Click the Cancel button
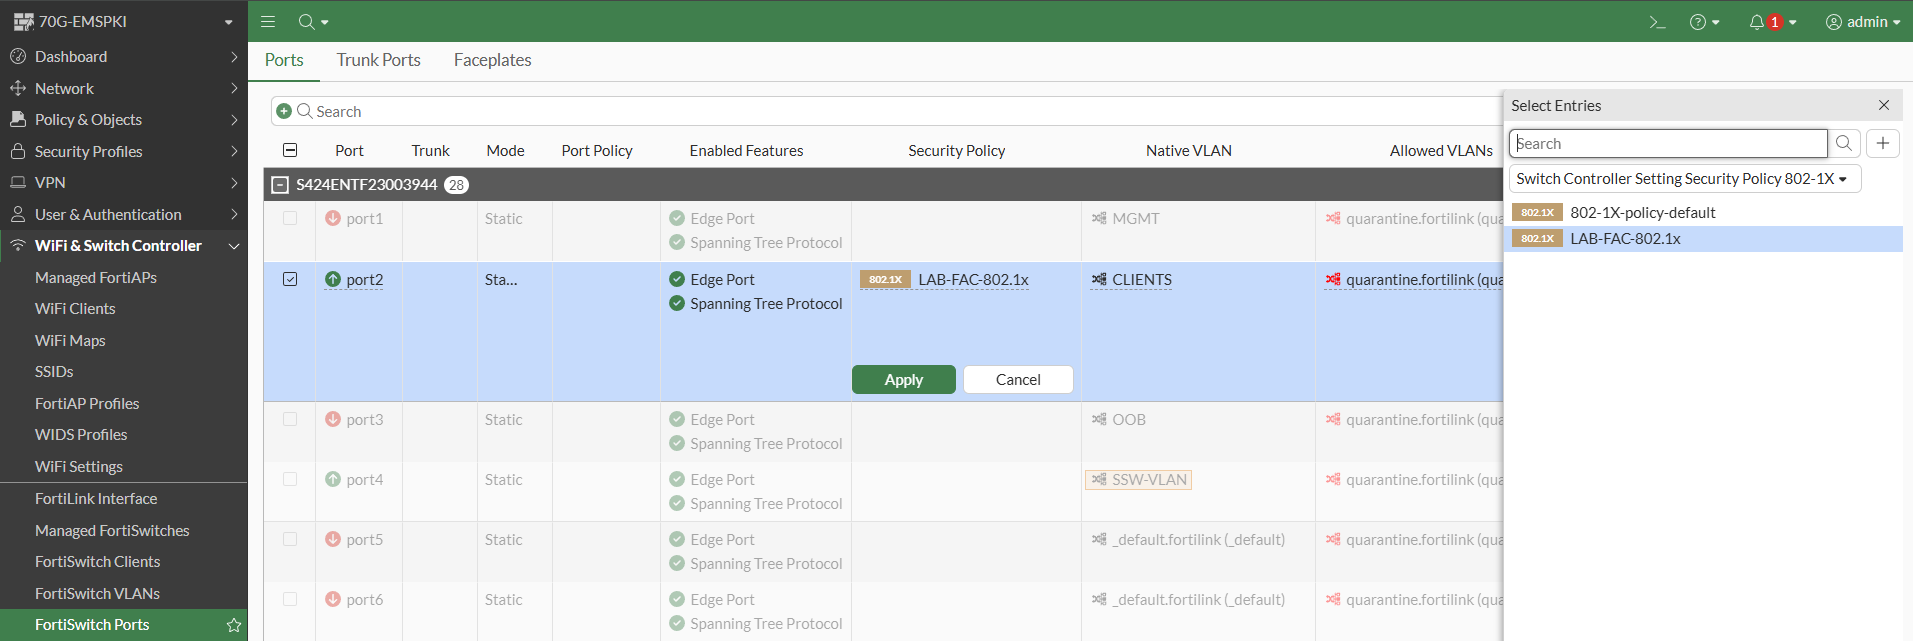Screen dimensions: 1913x641 tap(1018, 379)
